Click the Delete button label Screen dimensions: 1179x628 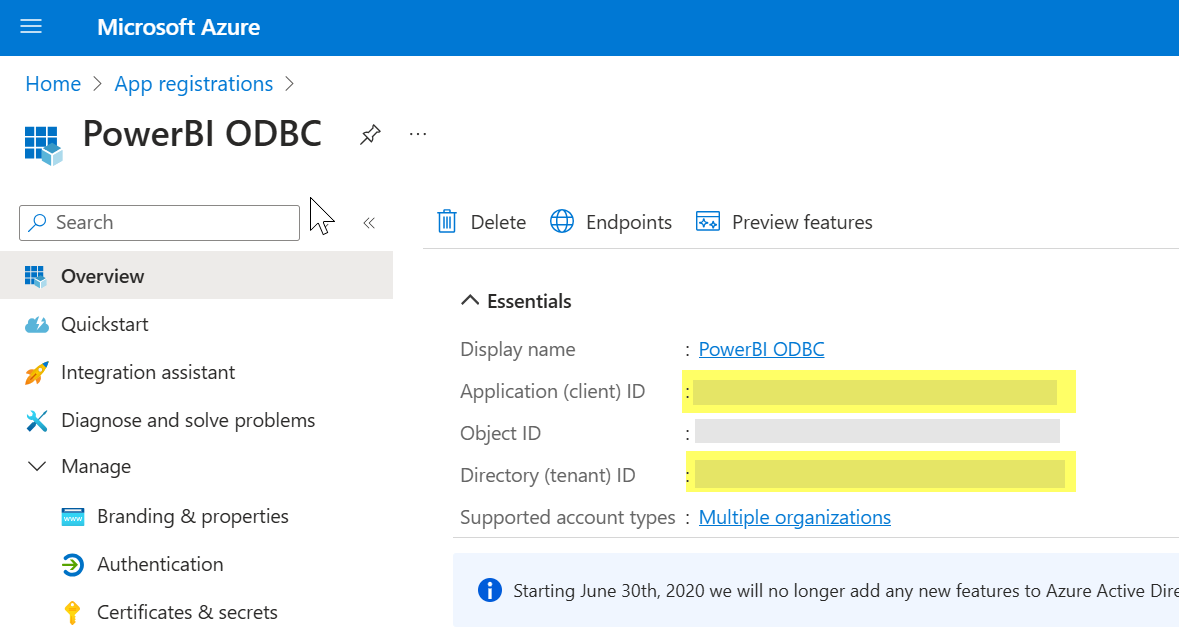pyautogui.click(x=498, y=223)
